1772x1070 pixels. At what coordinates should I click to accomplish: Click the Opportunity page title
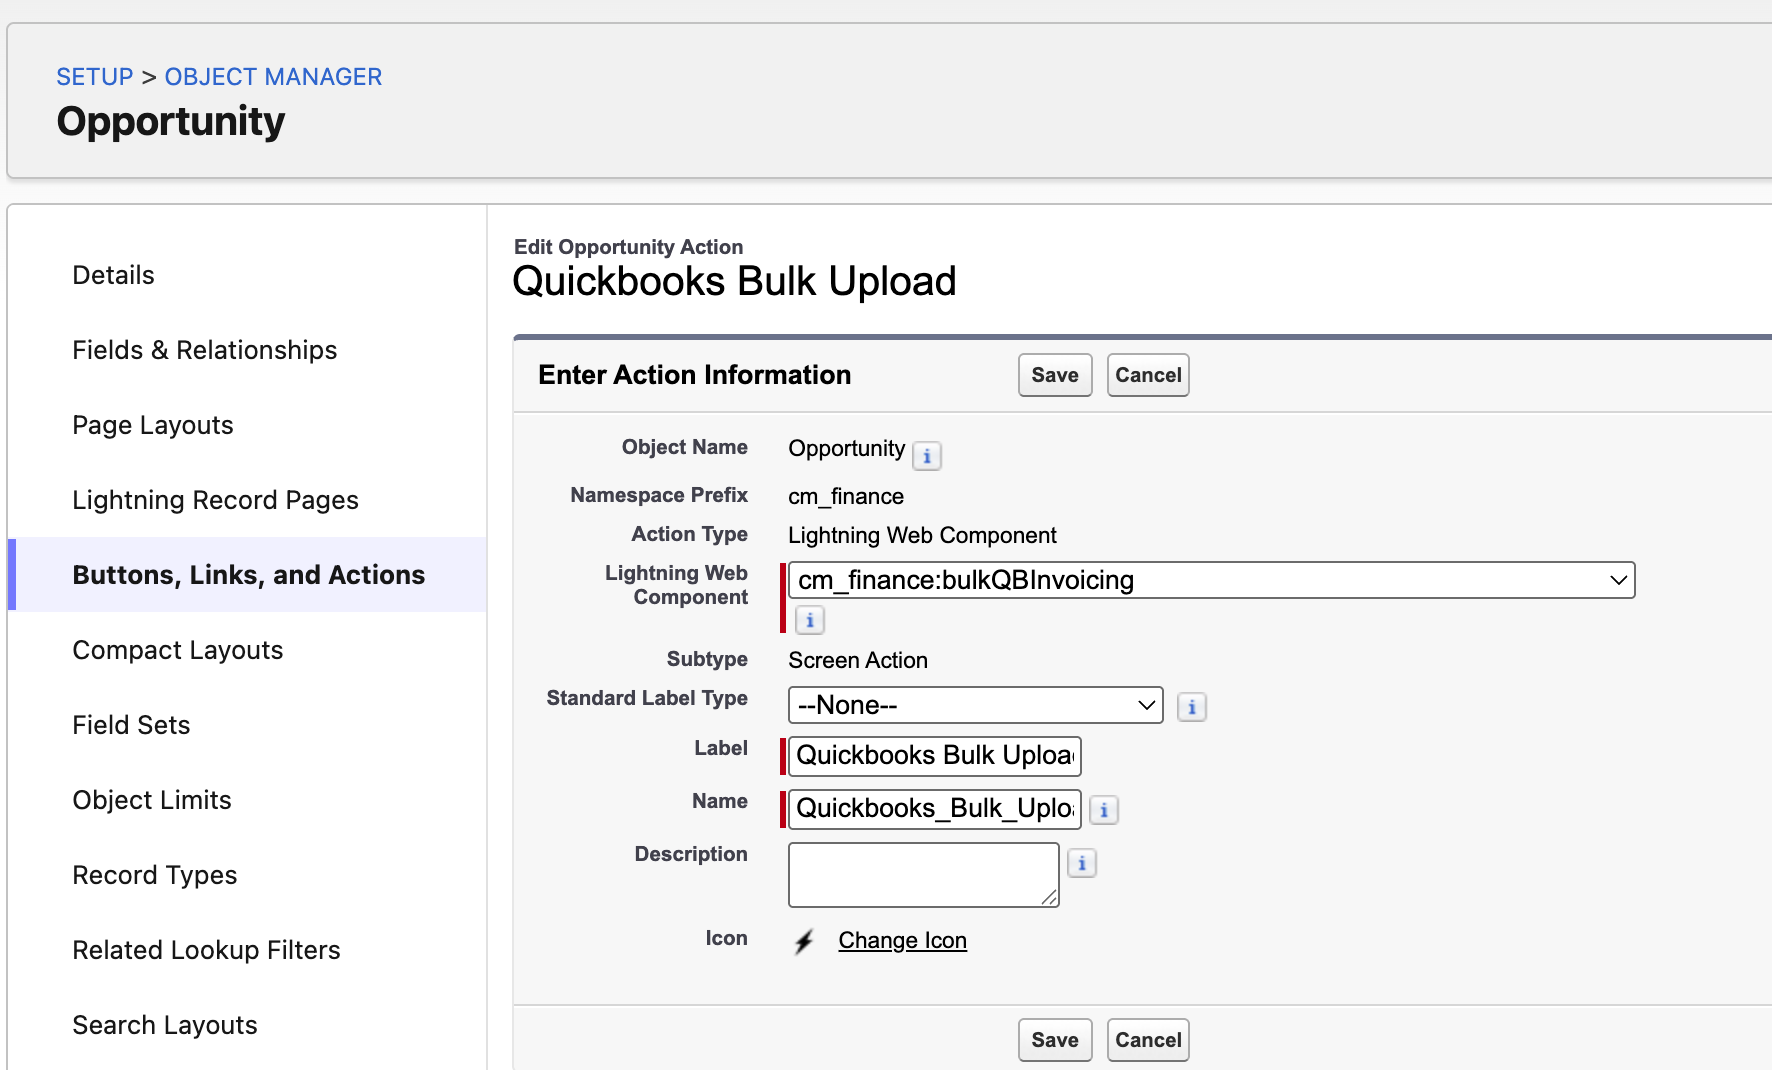click(x=171, y=122)
